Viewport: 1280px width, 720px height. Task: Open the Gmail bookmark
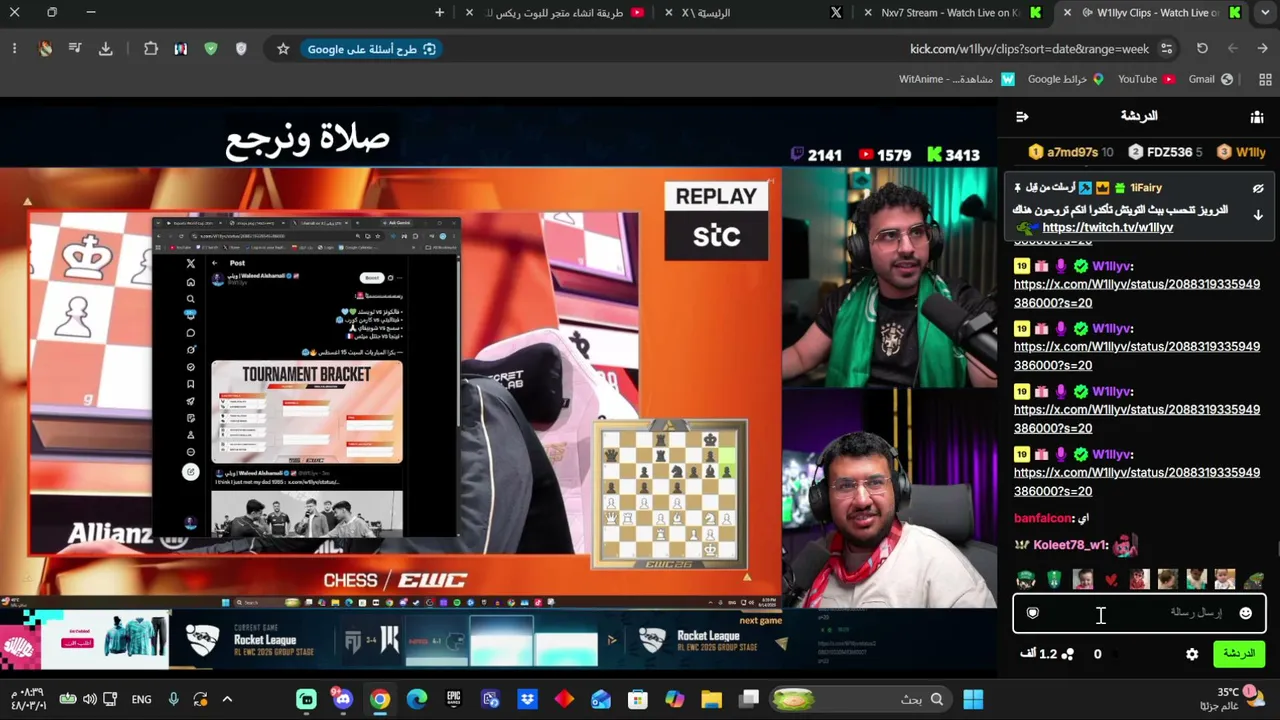click(1210, 79)
